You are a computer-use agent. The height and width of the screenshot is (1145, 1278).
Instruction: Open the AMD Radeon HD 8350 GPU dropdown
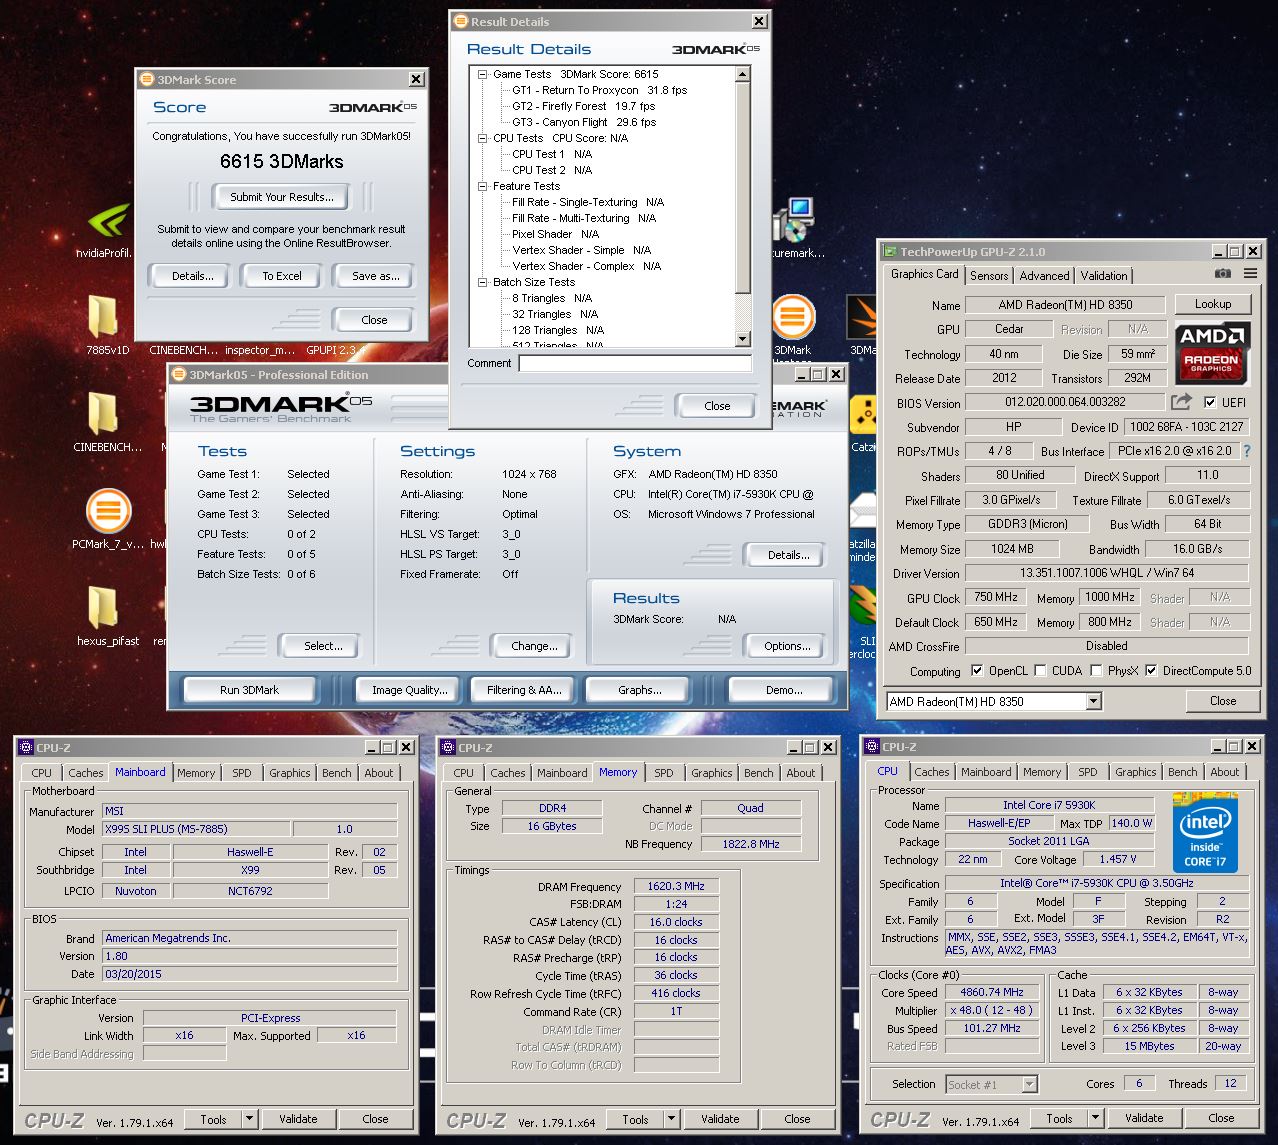(1093, 701)
